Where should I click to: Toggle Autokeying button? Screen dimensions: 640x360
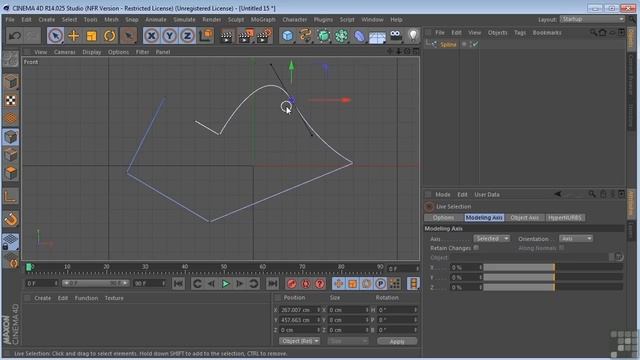click(x=305, y=284)
